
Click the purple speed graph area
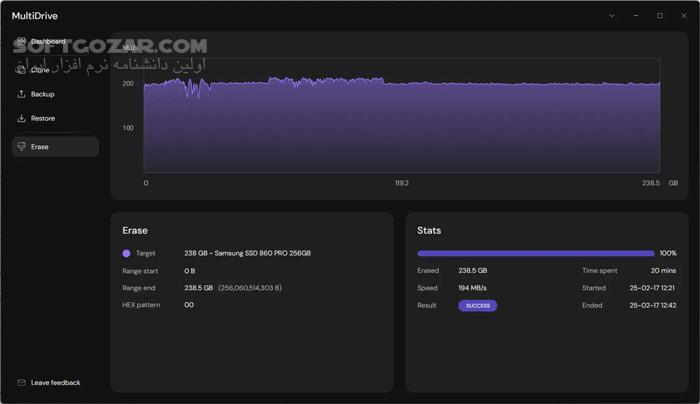pos(400,130)
